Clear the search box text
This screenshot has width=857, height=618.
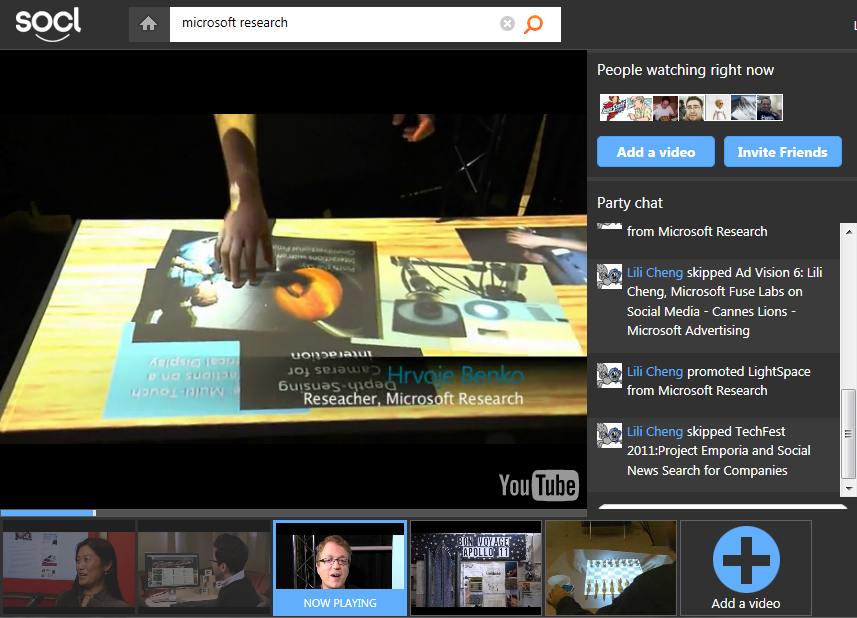(x=507, y=24)
